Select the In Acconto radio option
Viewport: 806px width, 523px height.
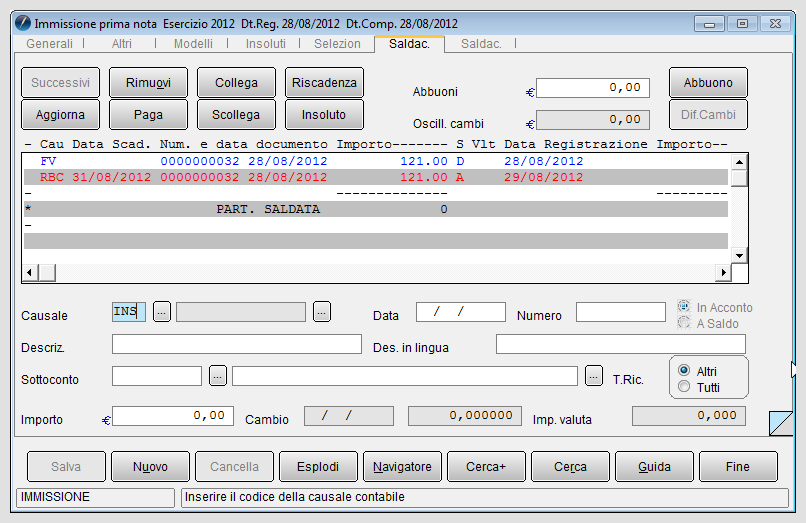click(684, 306)
